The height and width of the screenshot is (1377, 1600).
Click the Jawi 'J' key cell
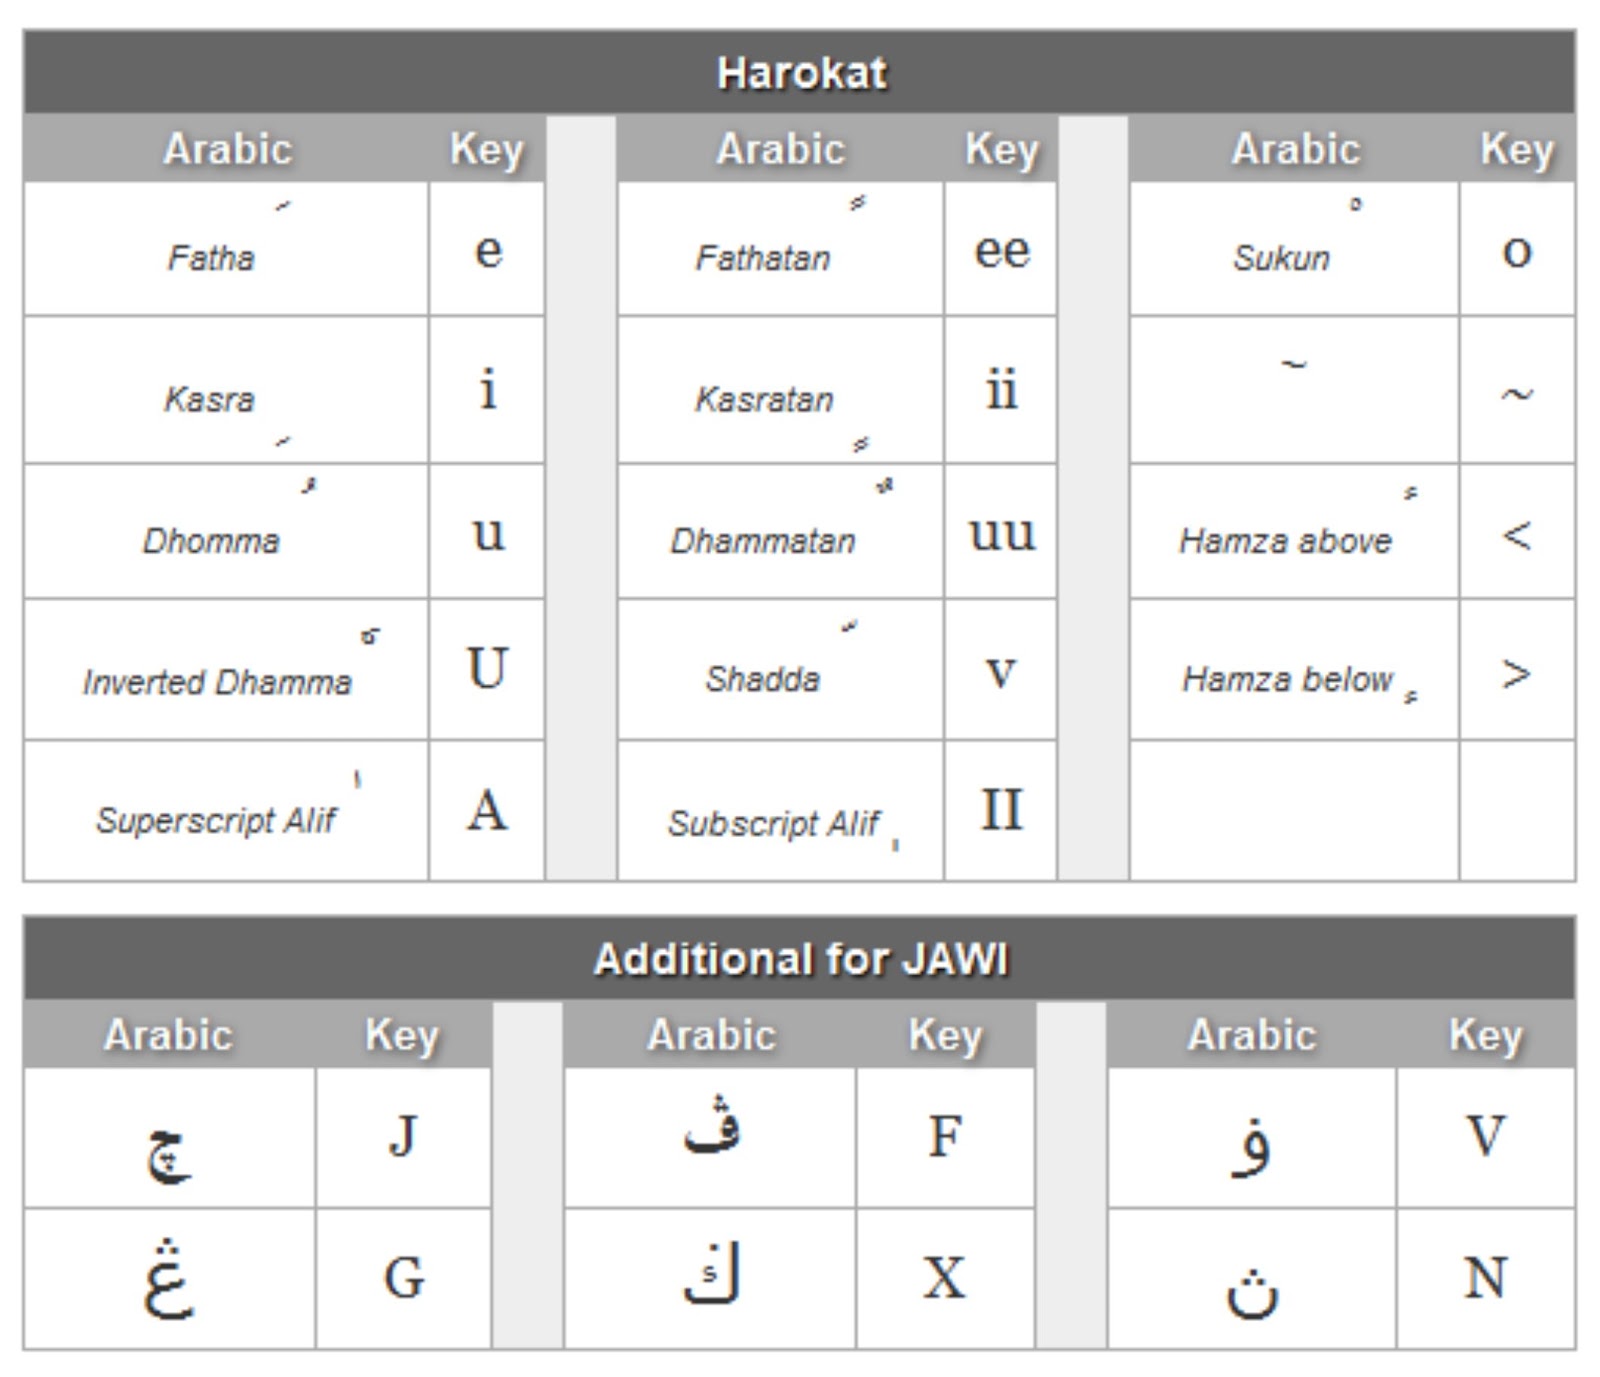403,1137
